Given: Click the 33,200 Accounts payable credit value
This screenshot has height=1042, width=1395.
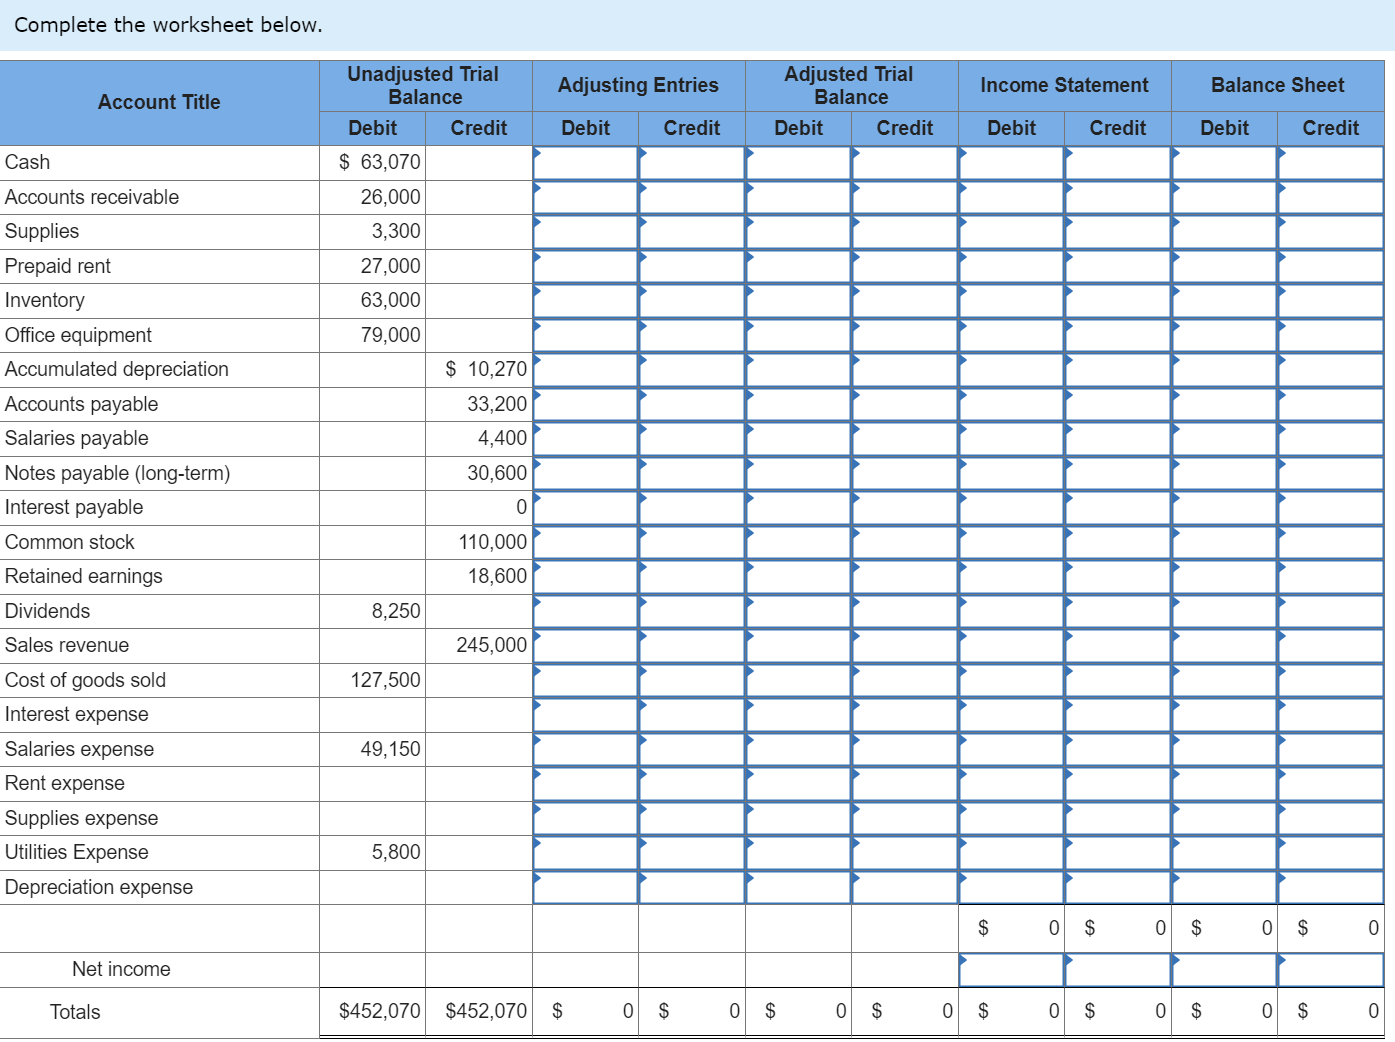Looking at the screenshot, I should pyautogui.click(x=497, y=404).
